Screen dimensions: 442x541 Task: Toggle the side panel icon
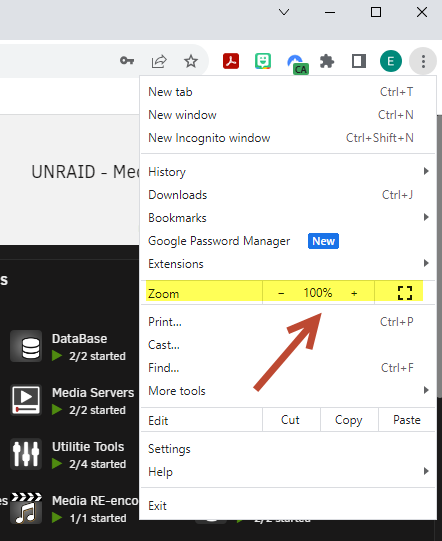point(359,61)
